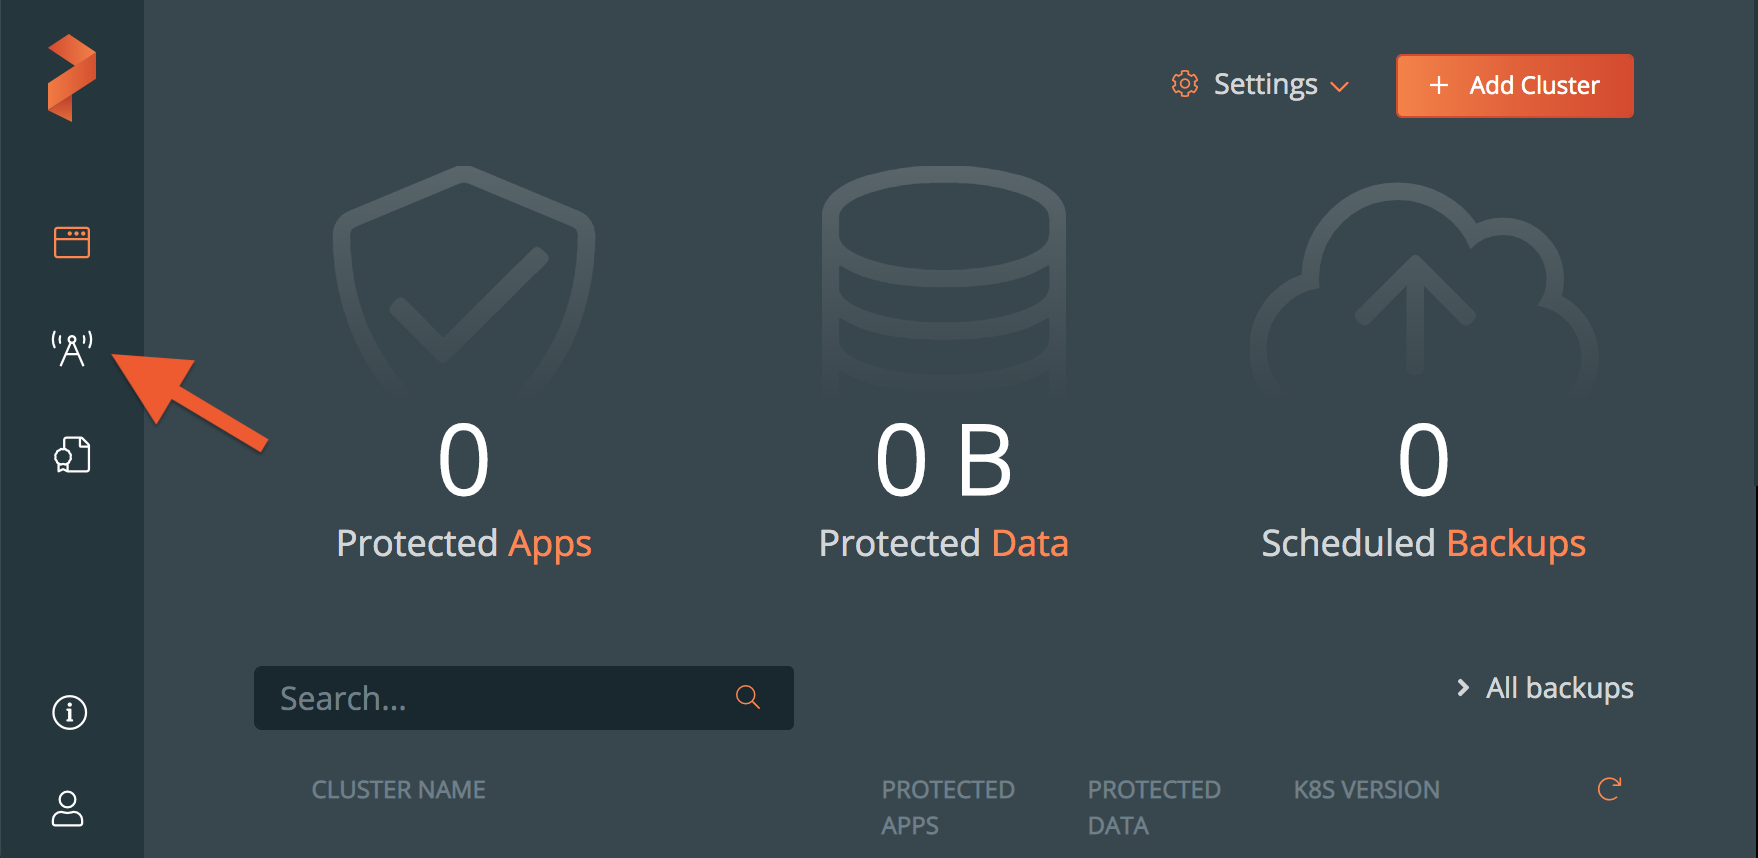1758x858 pixels.
Task: Click the PROTECTED APPS column header
Action: [x=947, y=807]
